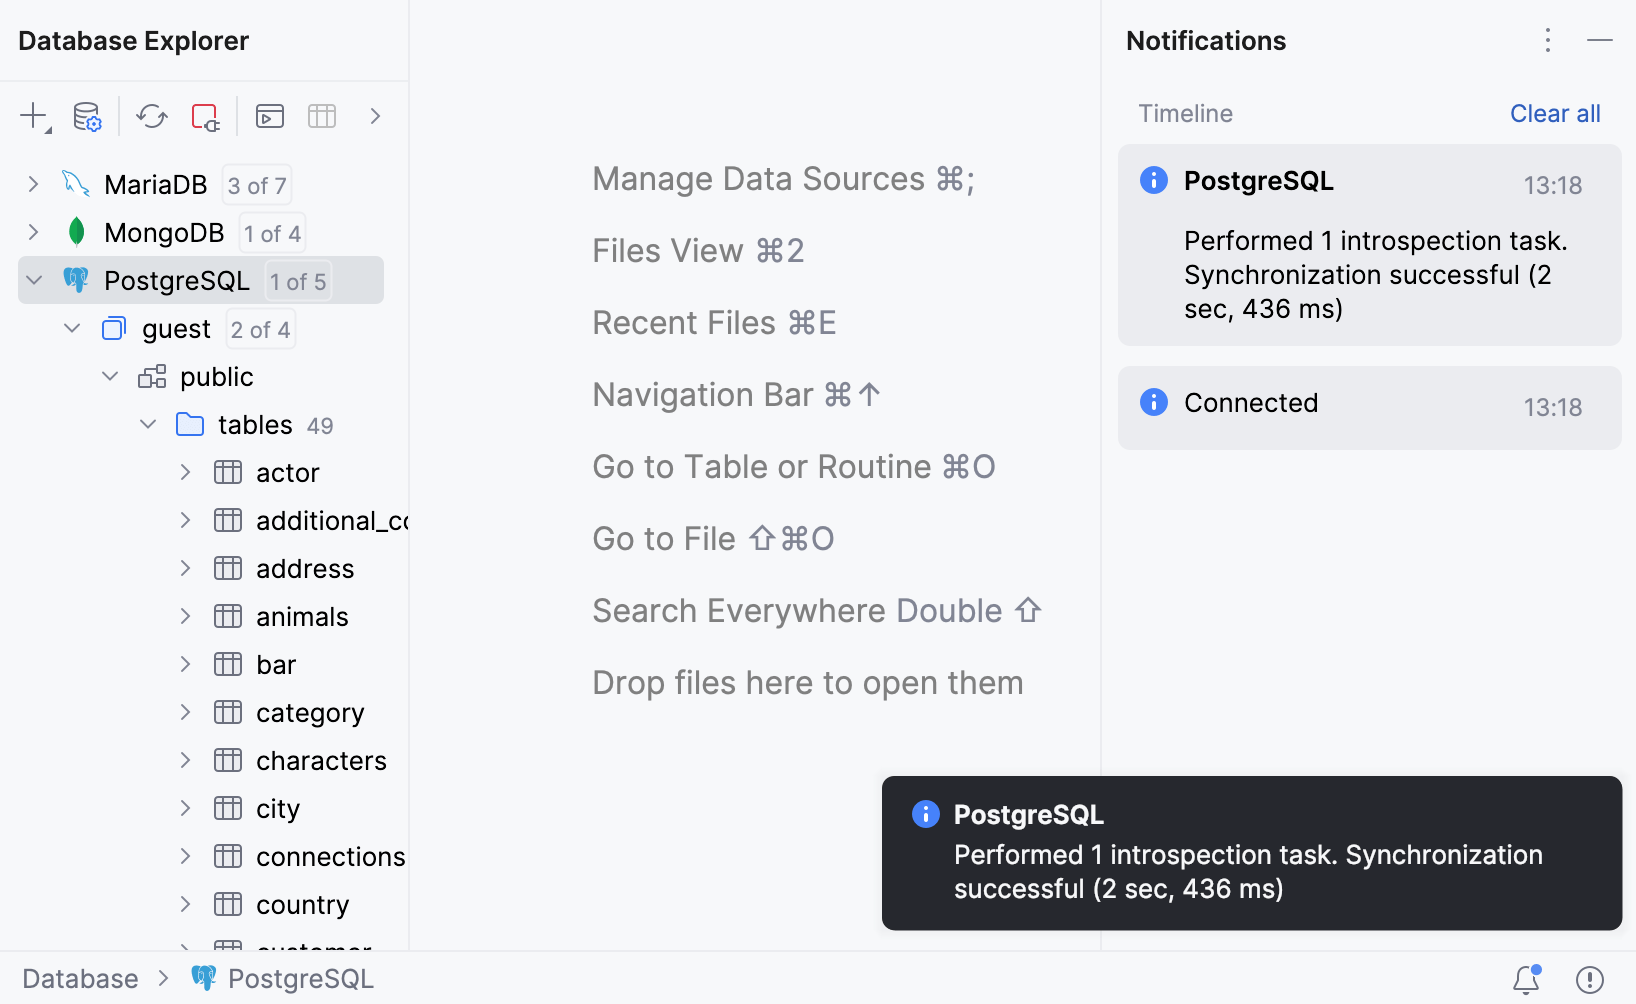The width and height of the screenshot is (1636, 1004).
Task: Open the Jump to Query Console icon
Action: click(x=268, y=116)
